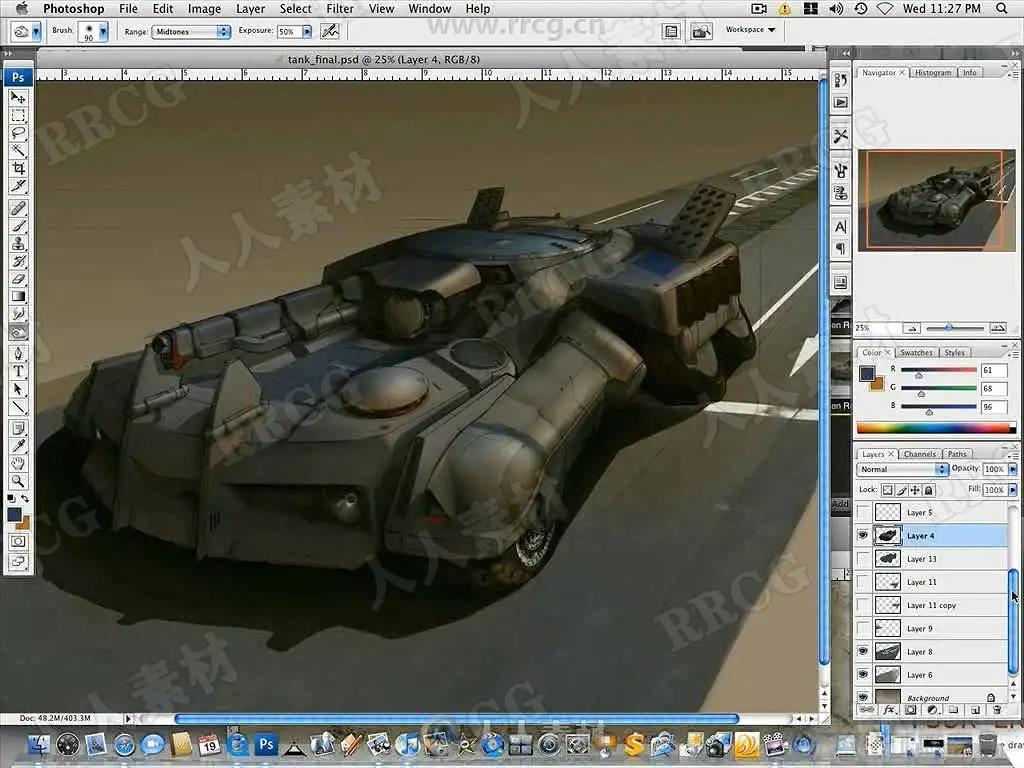The height and width of the screenshot is (768, 1024).
Task: Enable the airbrush option in options bar
Action: (x=329, y=31)
